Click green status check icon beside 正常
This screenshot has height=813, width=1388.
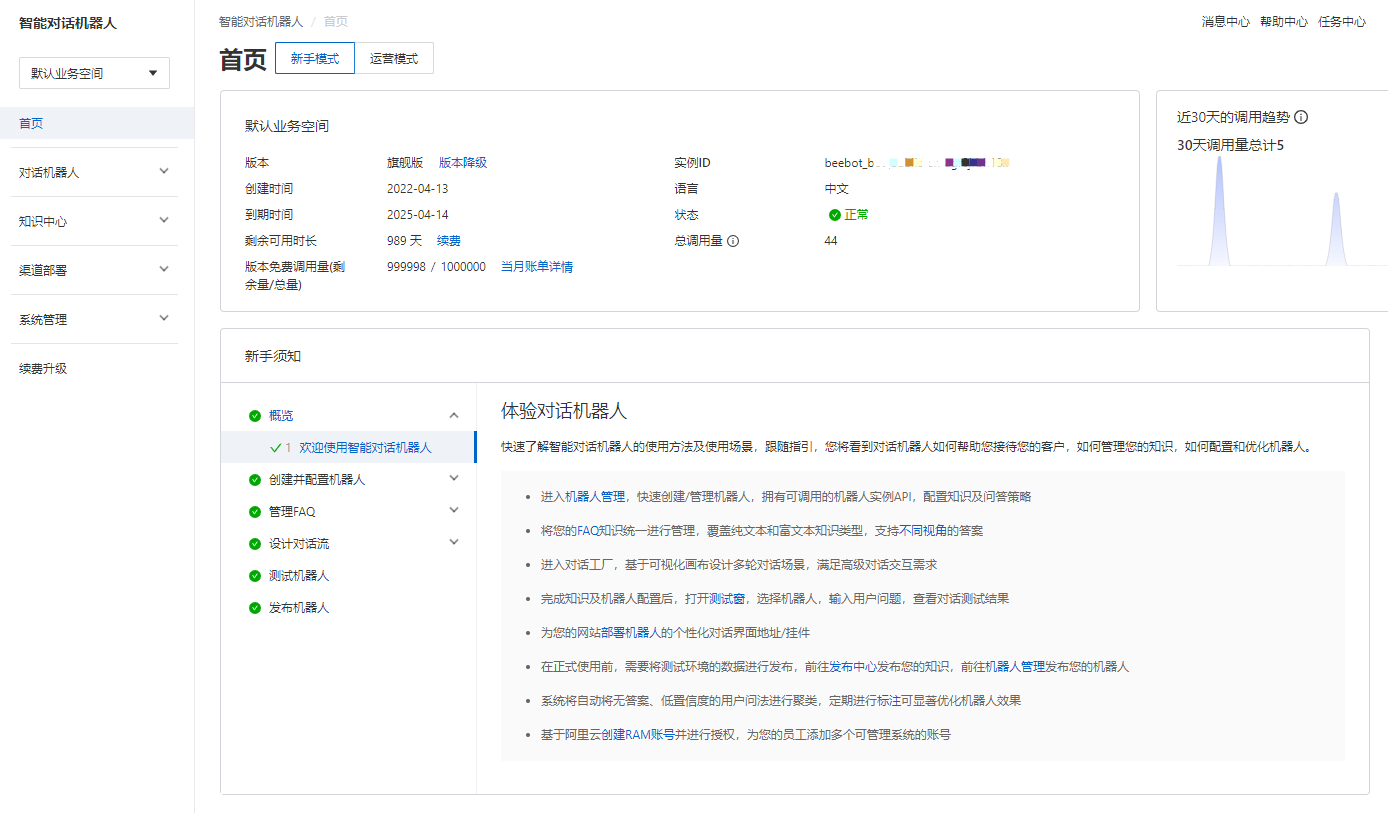(835, 215)
